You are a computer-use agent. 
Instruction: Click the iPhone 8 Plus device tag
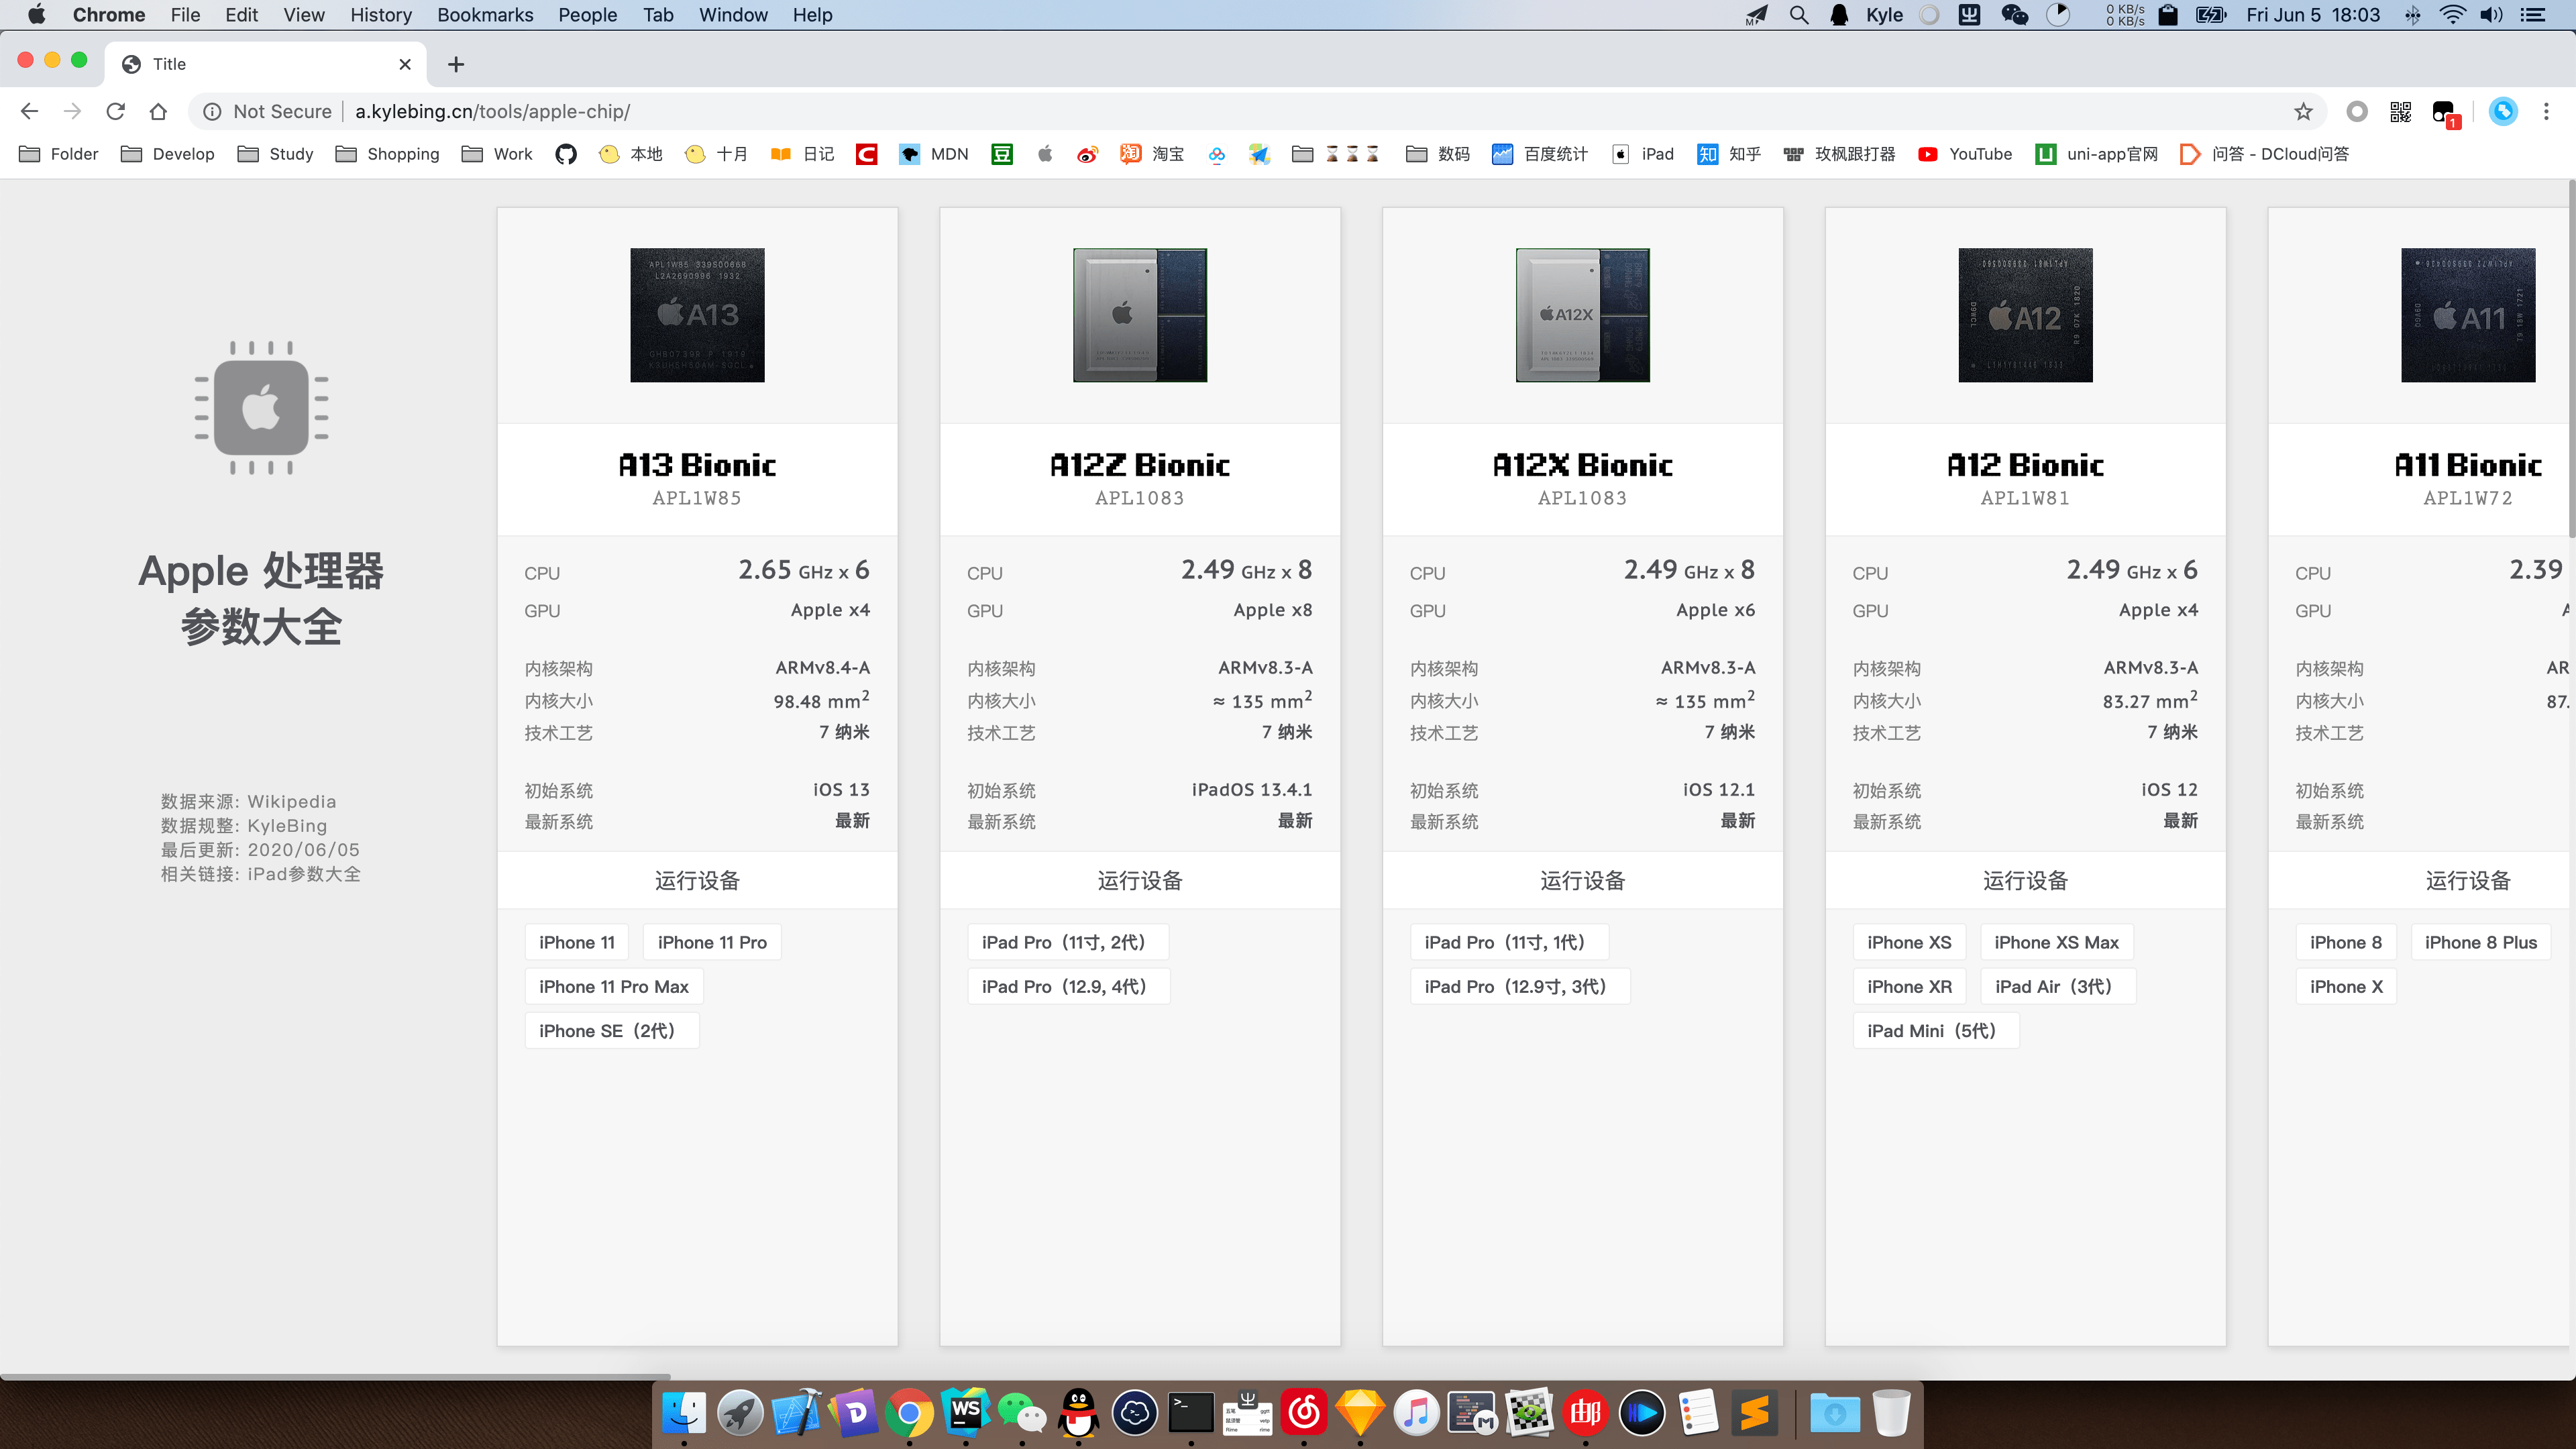pyautogui.click(x=2481, y=942)
